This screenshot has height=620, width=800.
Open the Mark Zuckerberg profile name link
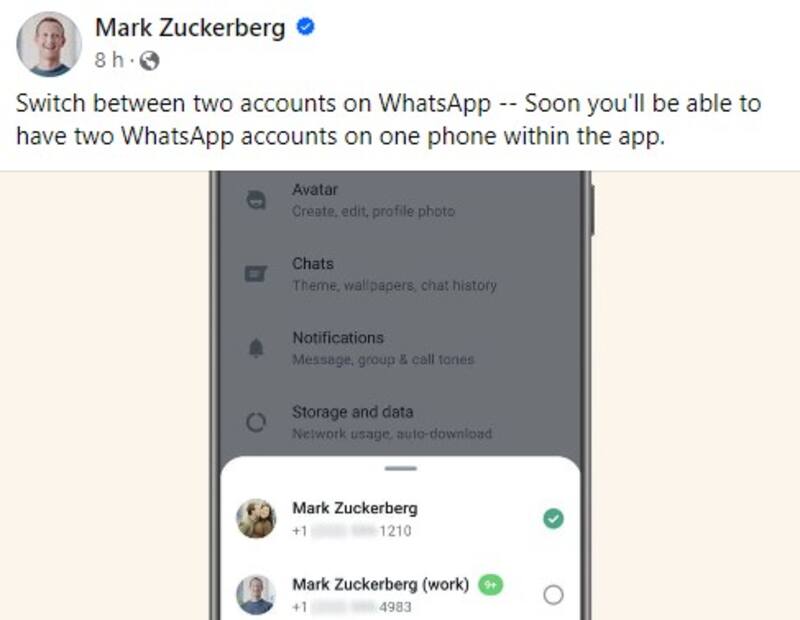tap(189, 28)
